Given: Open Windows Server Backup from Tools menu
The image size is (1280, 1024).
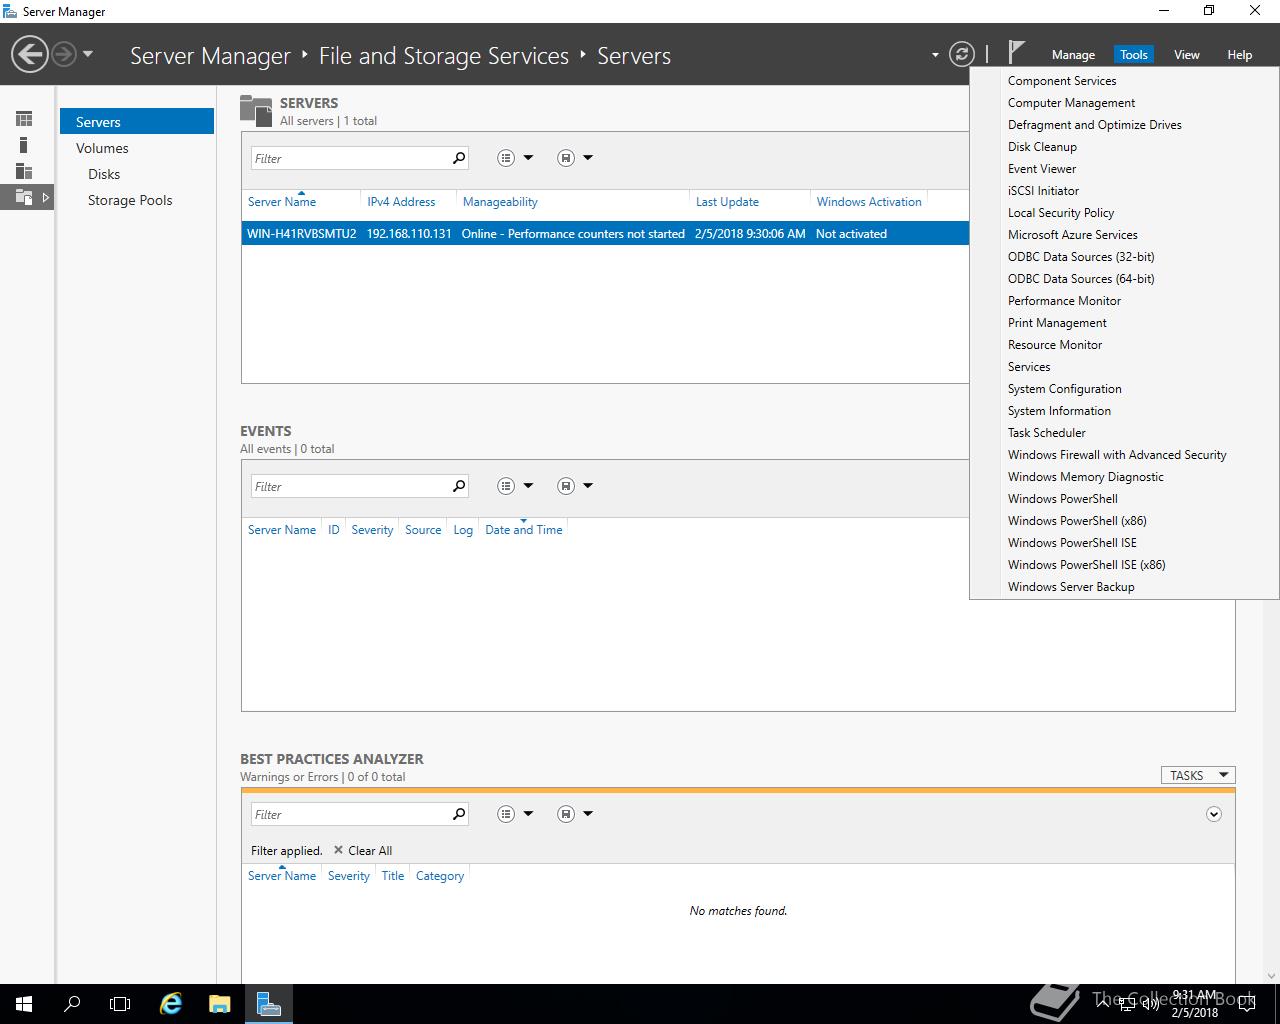Looking at the screenshot, I should coord(1071,587).
